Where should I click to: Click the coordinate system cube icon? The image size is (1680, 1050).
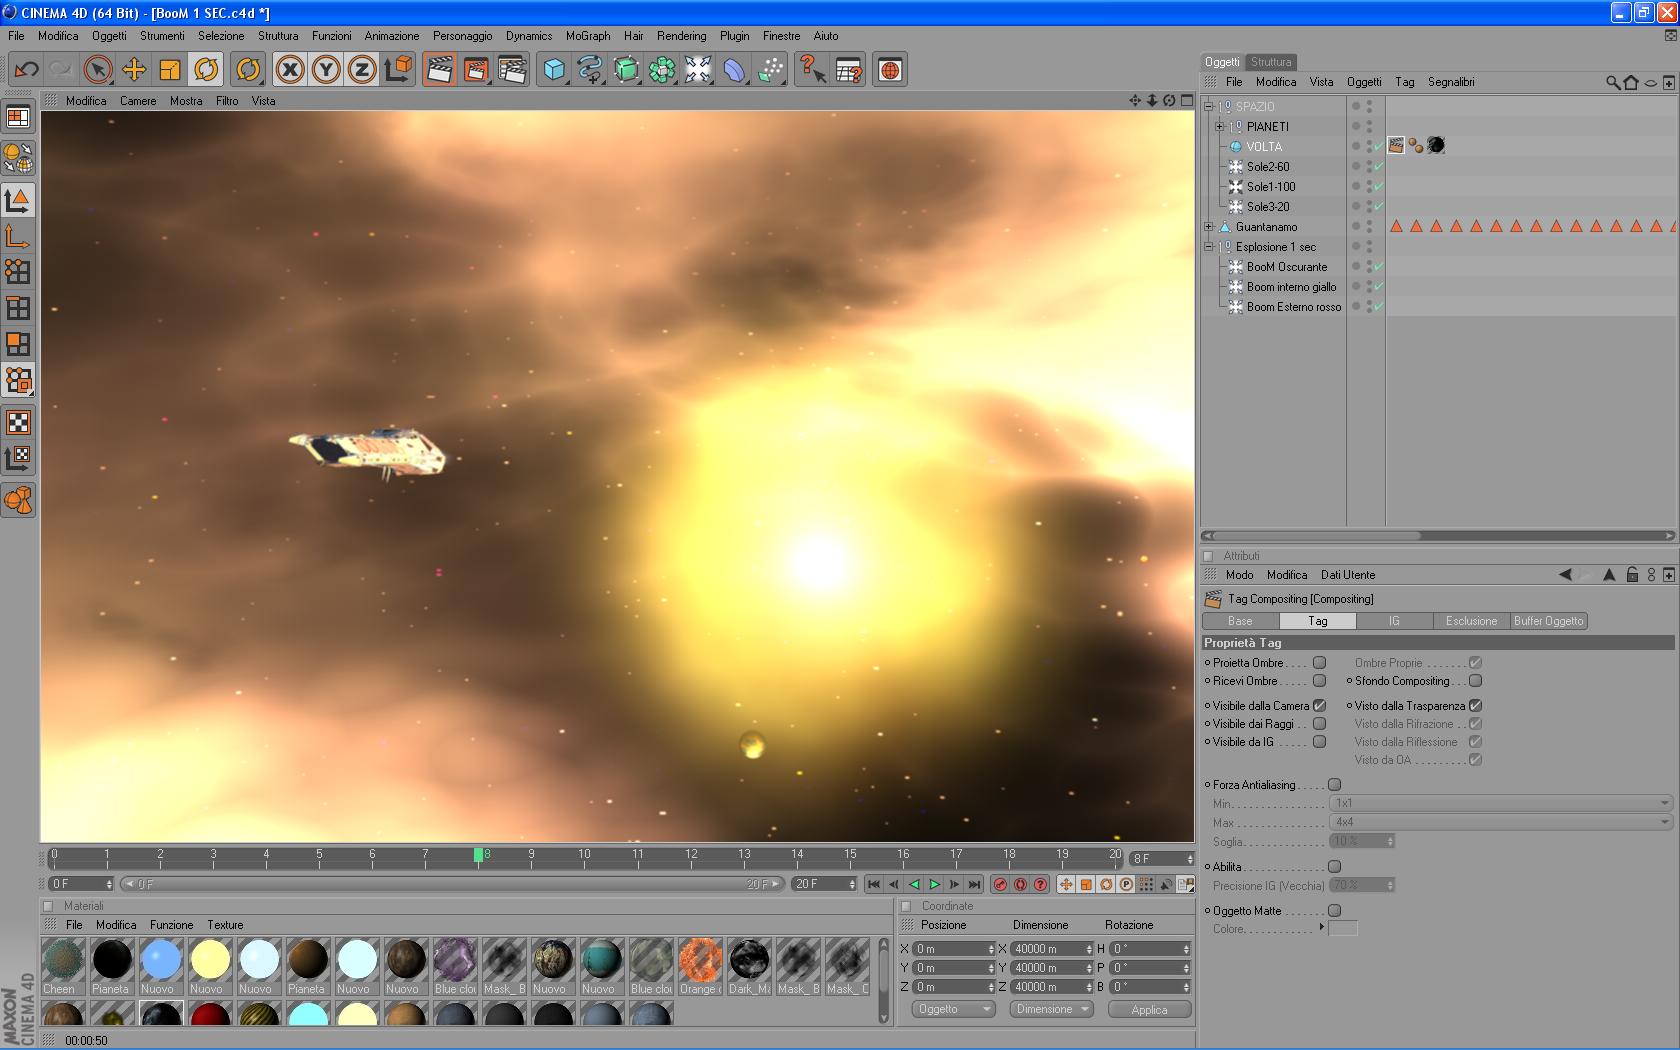(x=398, y=69)
